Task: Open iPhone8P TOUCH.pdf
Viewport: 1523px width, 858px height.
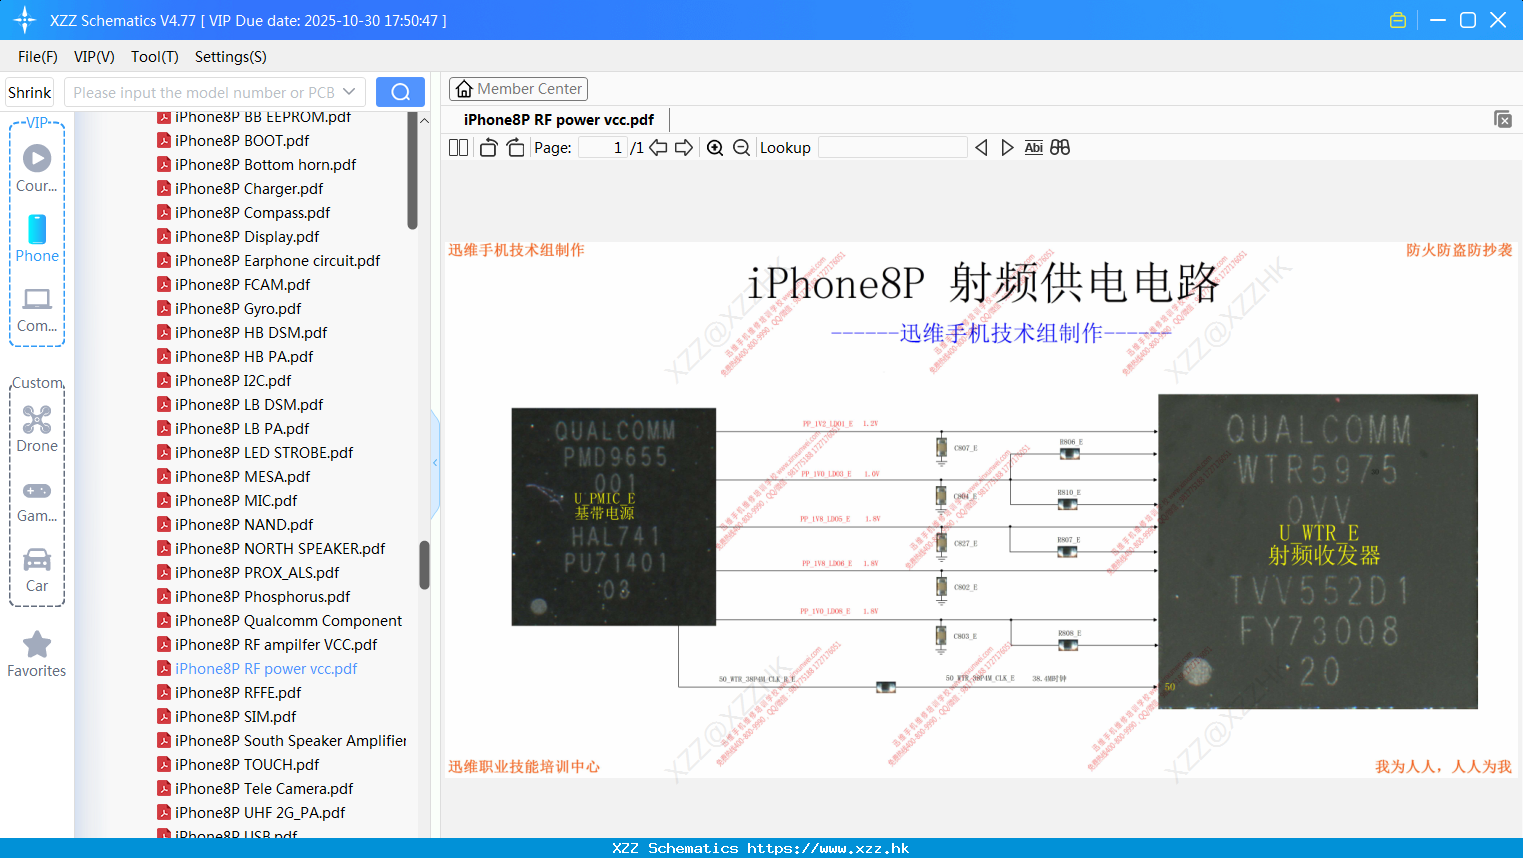Action: 247,765
